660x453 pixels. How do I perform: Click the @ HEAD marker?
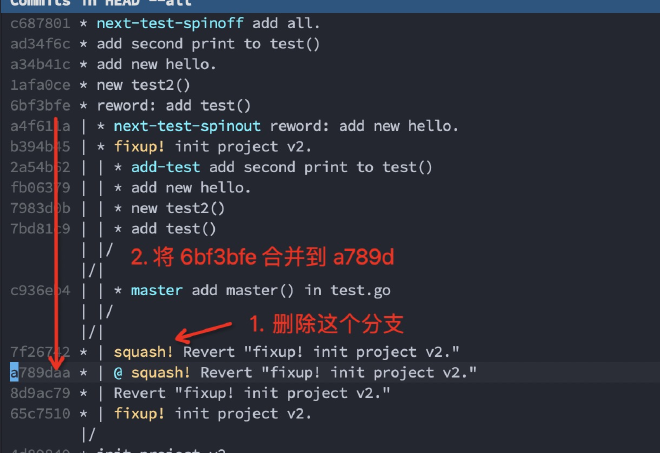tap(118, 373)
